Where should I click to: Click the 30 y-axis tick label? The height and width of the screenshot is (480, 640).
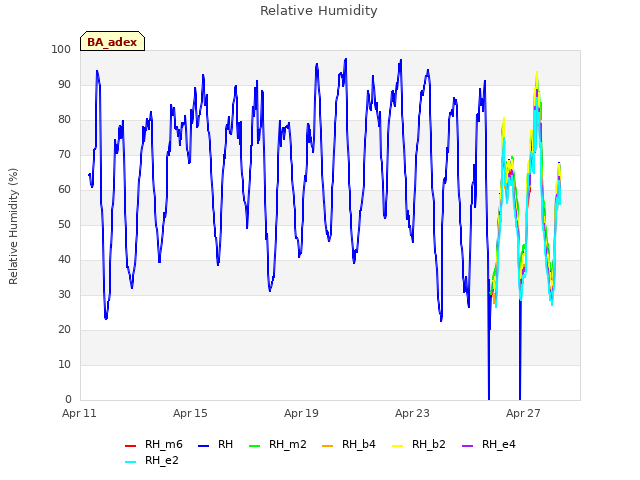(x=64, y=295)
